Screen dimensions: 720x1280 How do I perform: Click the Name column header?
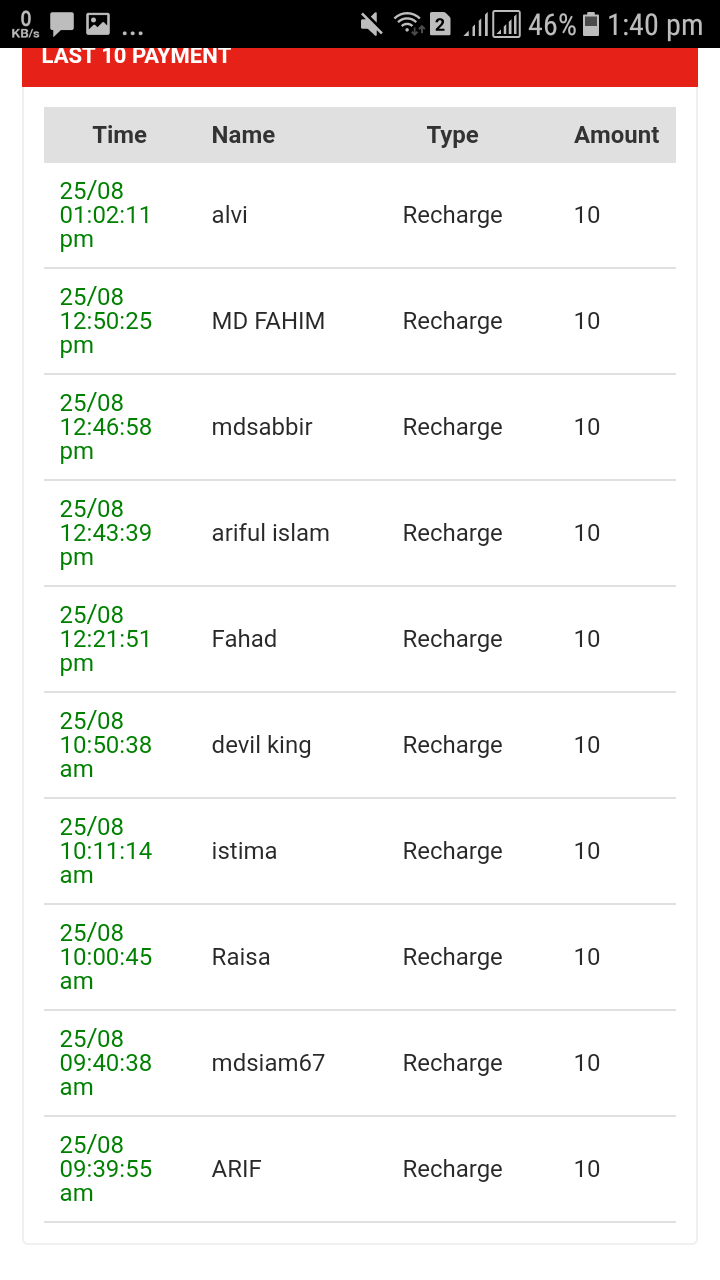point(243,135)
